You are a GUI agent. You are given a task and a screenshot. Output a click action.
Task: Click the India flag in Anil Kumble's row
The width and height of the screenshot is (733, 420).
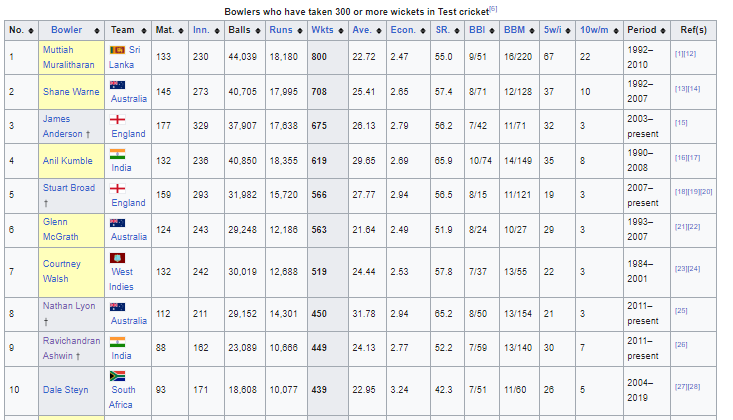[117, 154]
